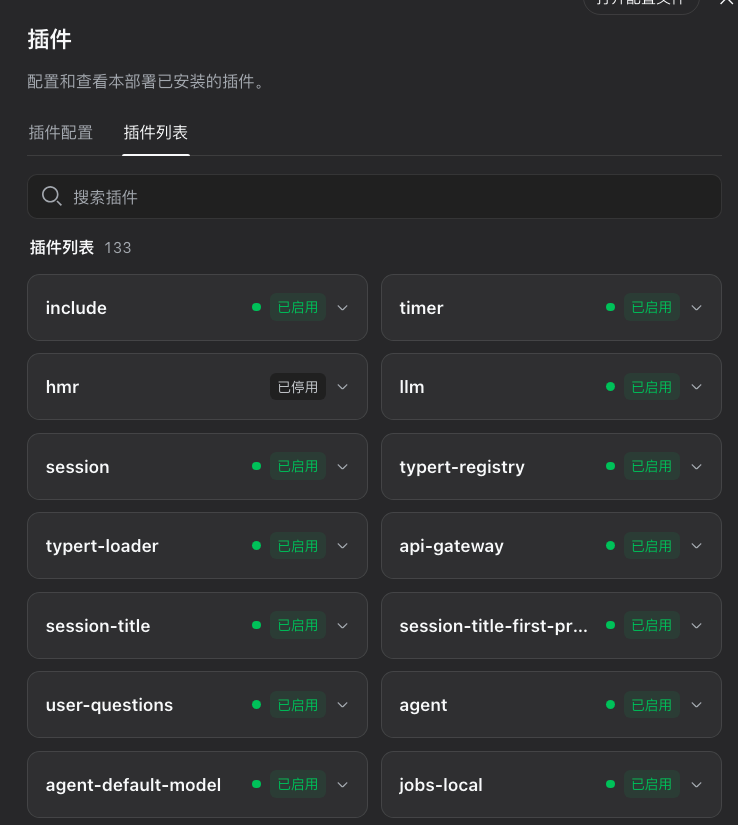Toggle the 已启用 badge on session plugin
Viewport: 738px width, 825px height.
coord(298,466)
